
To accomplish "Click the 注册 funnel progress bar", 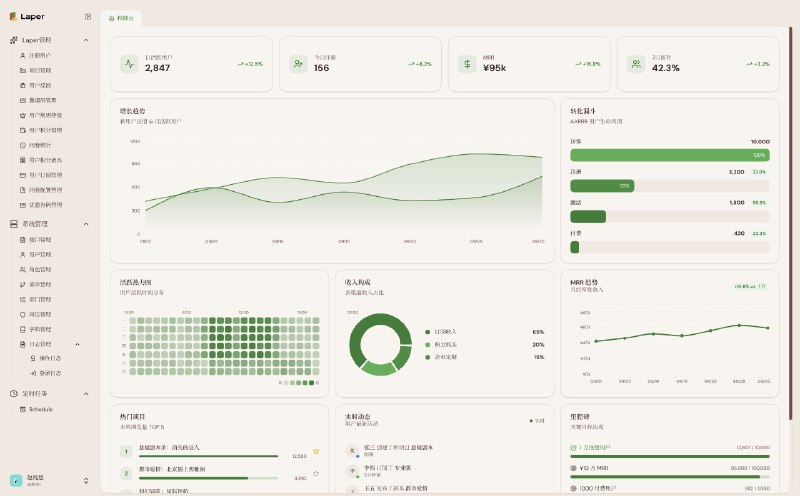I will [669, 186].
